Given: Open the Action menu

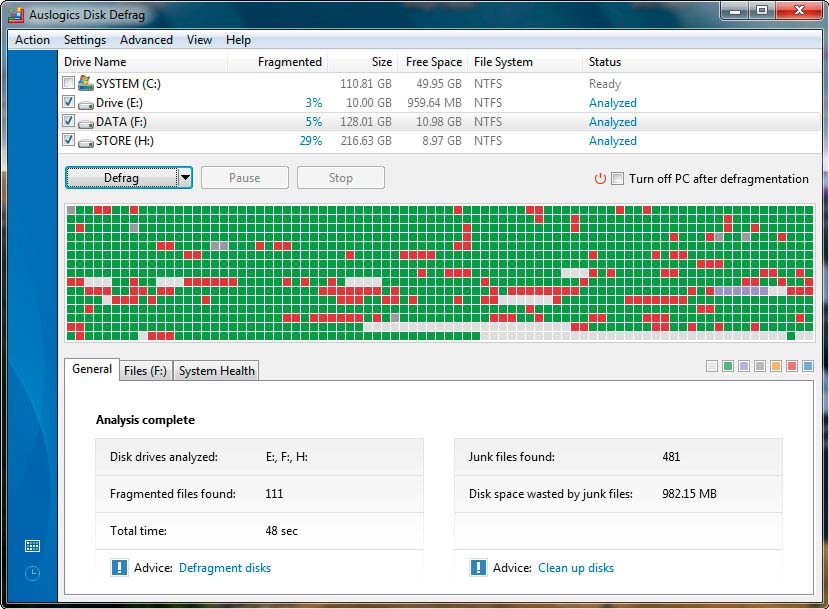Looking at the screenshot, I should click(x=32, y=40).
